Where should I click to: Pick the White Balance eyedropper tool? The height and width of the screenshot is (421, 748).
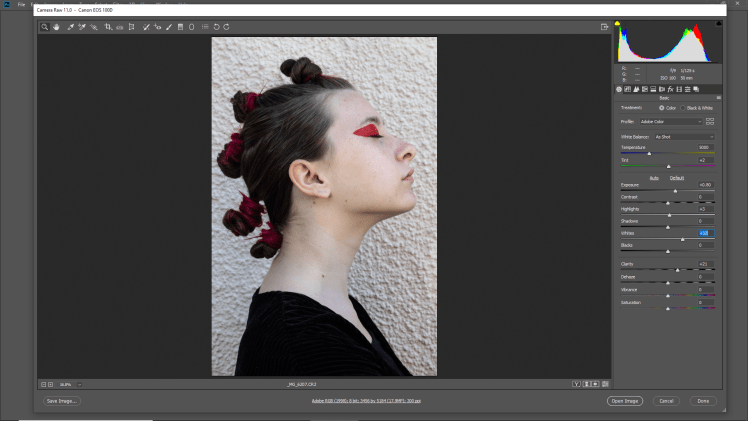coord(71,27)
